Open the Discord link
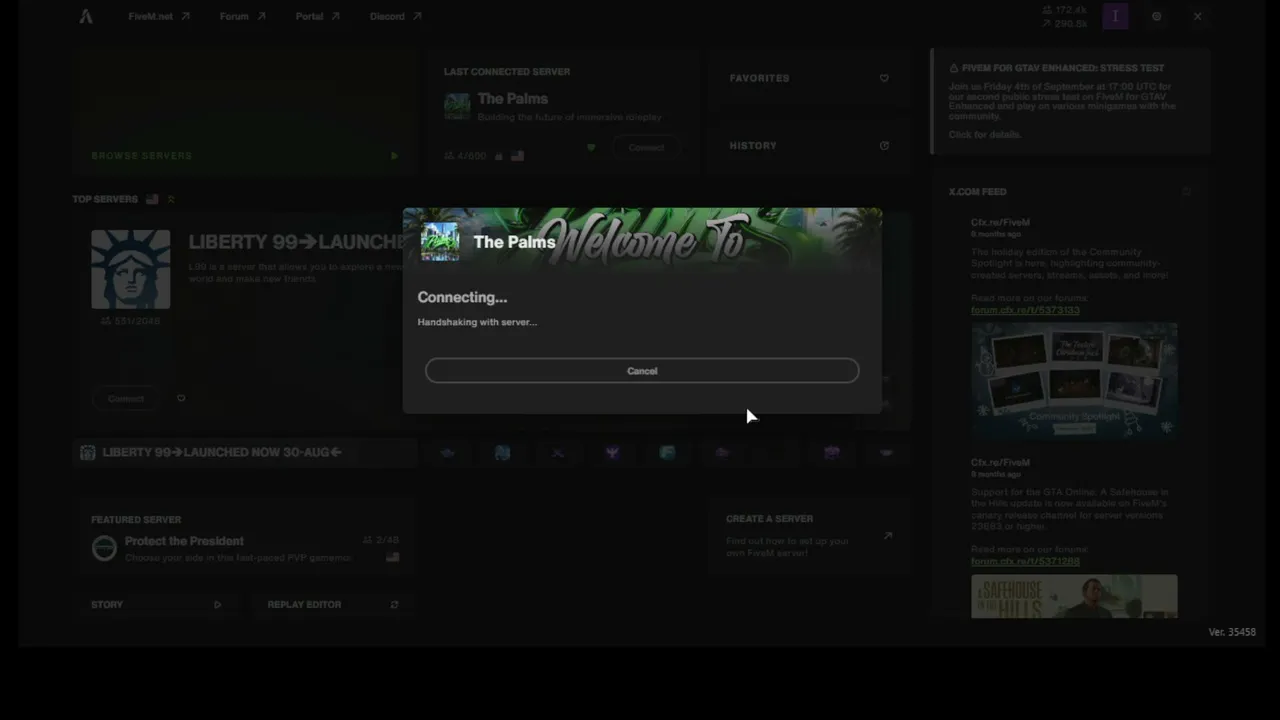This screenshot has width=1280, height=720. coord(396,16)
